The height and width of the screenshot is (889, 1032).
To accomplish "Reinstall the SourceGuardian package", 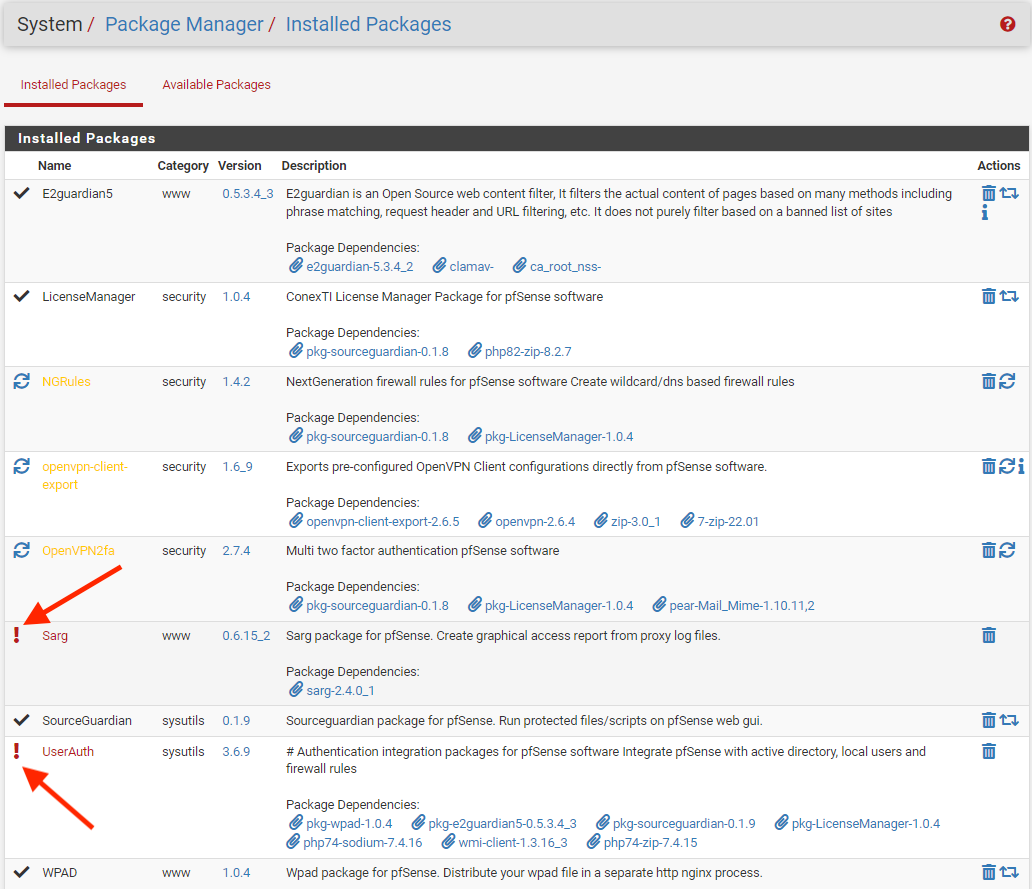I will [1009, 721].
